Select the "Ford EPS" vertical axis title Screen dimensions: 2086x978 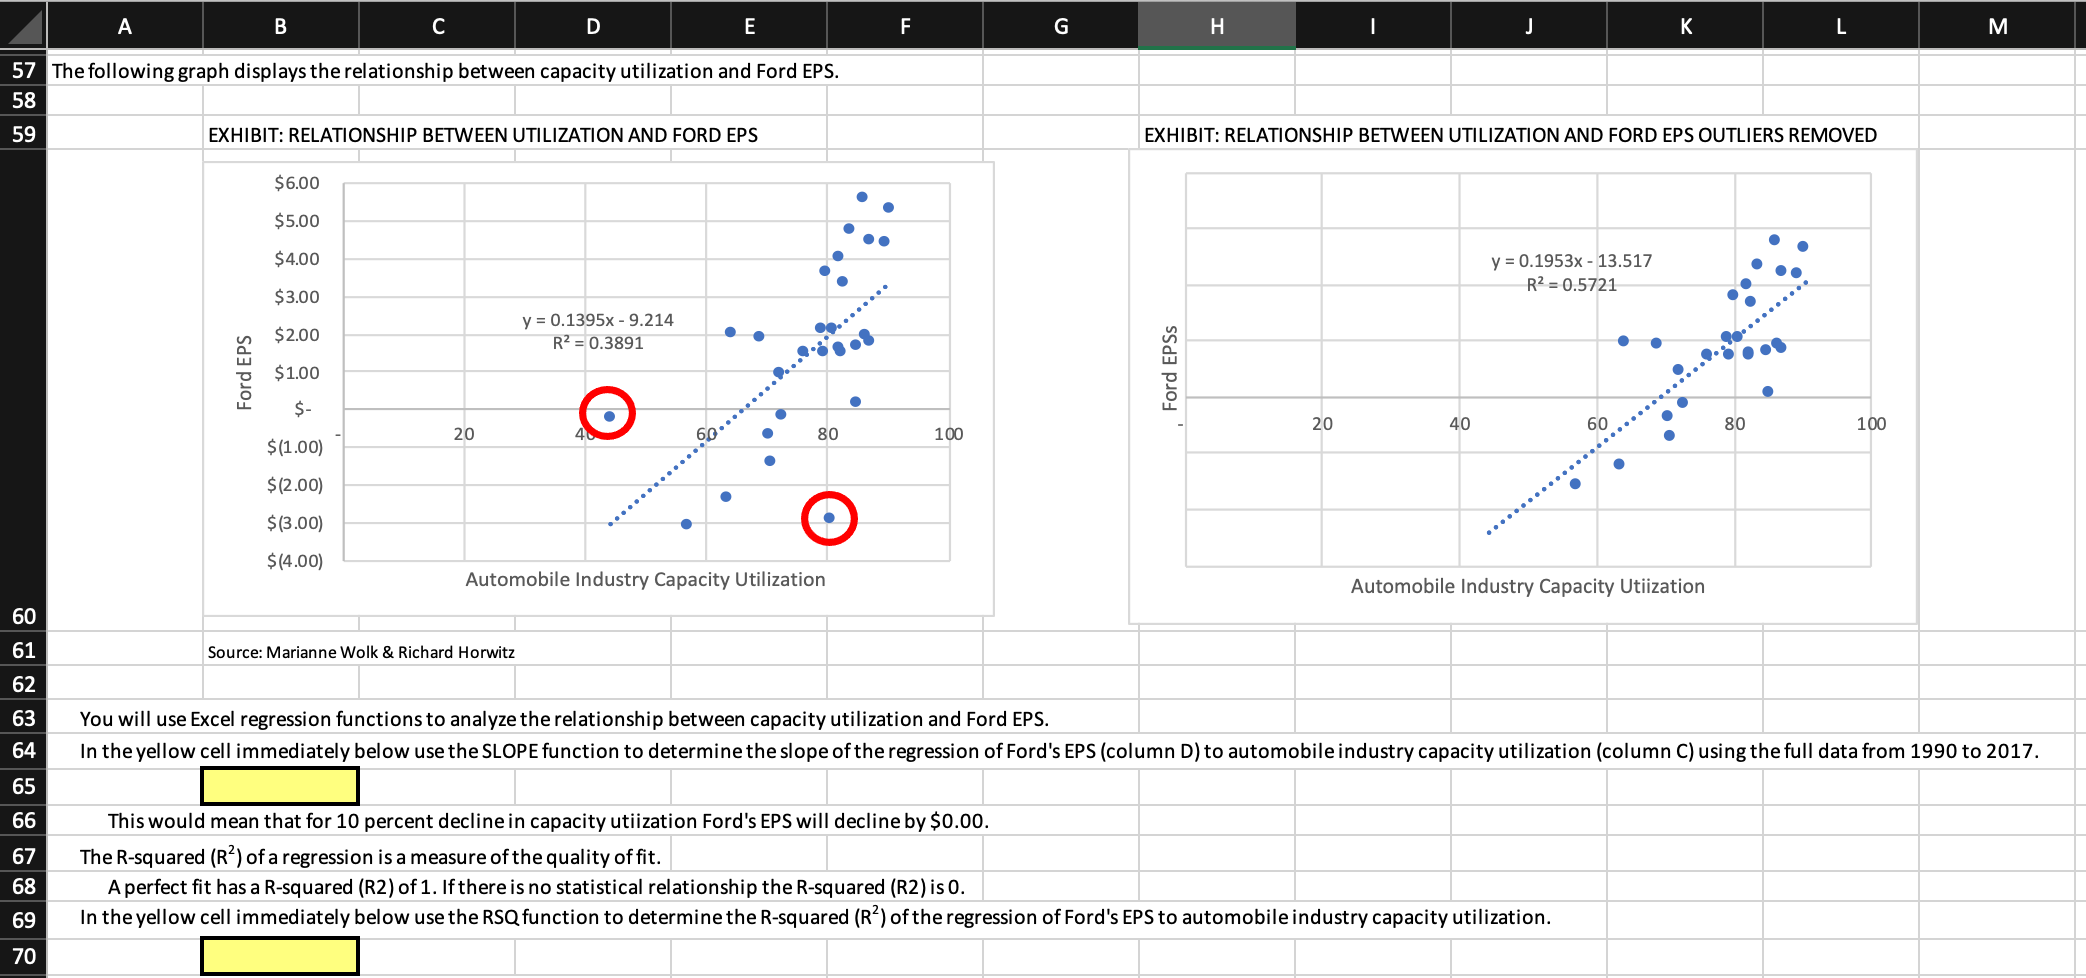tap(244, 372)
